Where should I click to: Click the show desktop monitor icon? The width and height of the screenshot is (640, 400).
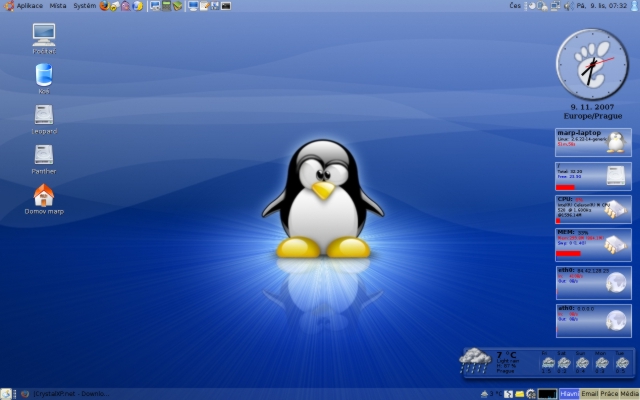[193, 6]
